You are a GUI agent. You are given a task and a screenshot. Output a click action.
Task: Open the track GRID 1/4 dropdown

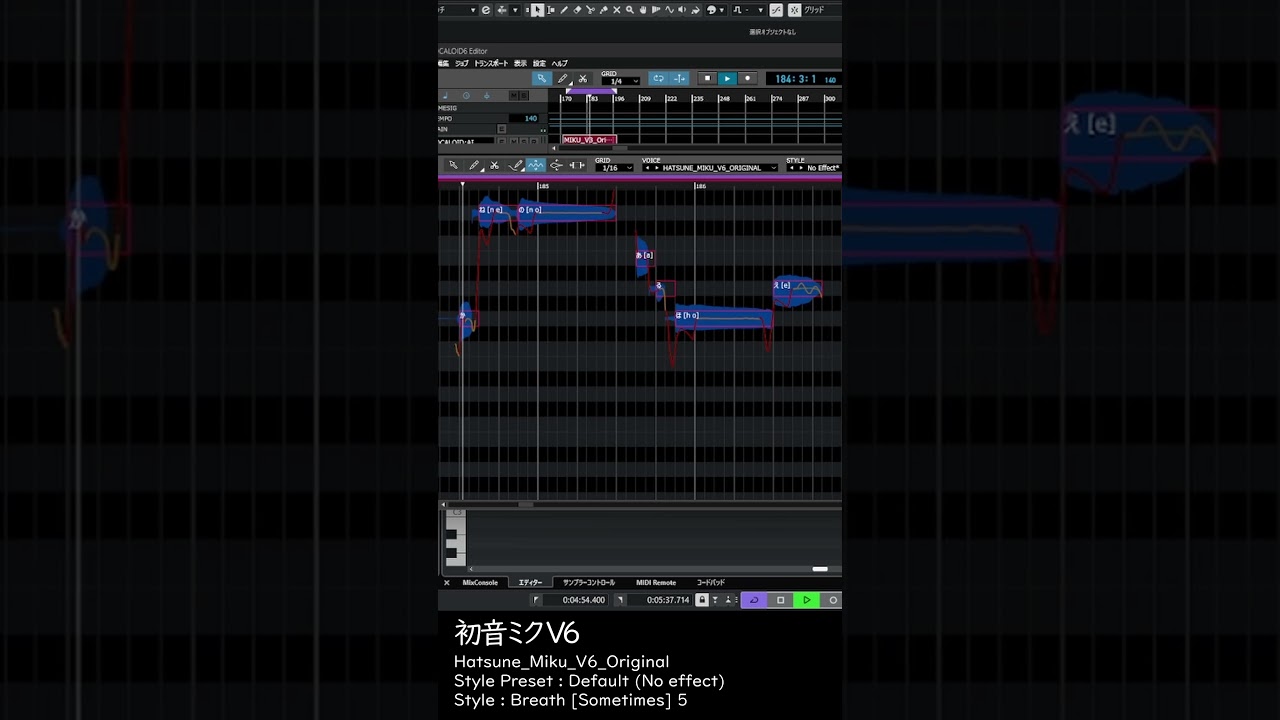[x=621, y=81]
